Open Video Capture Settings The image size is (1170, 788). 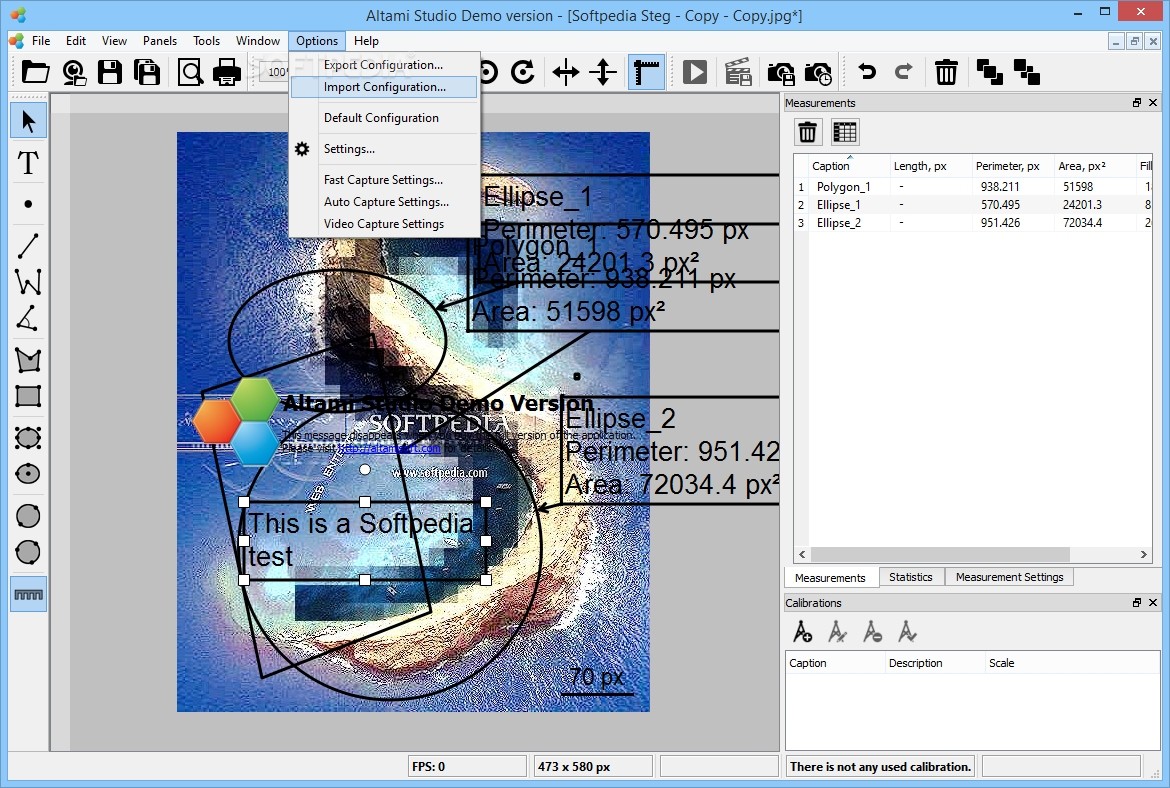click(384, 224)
